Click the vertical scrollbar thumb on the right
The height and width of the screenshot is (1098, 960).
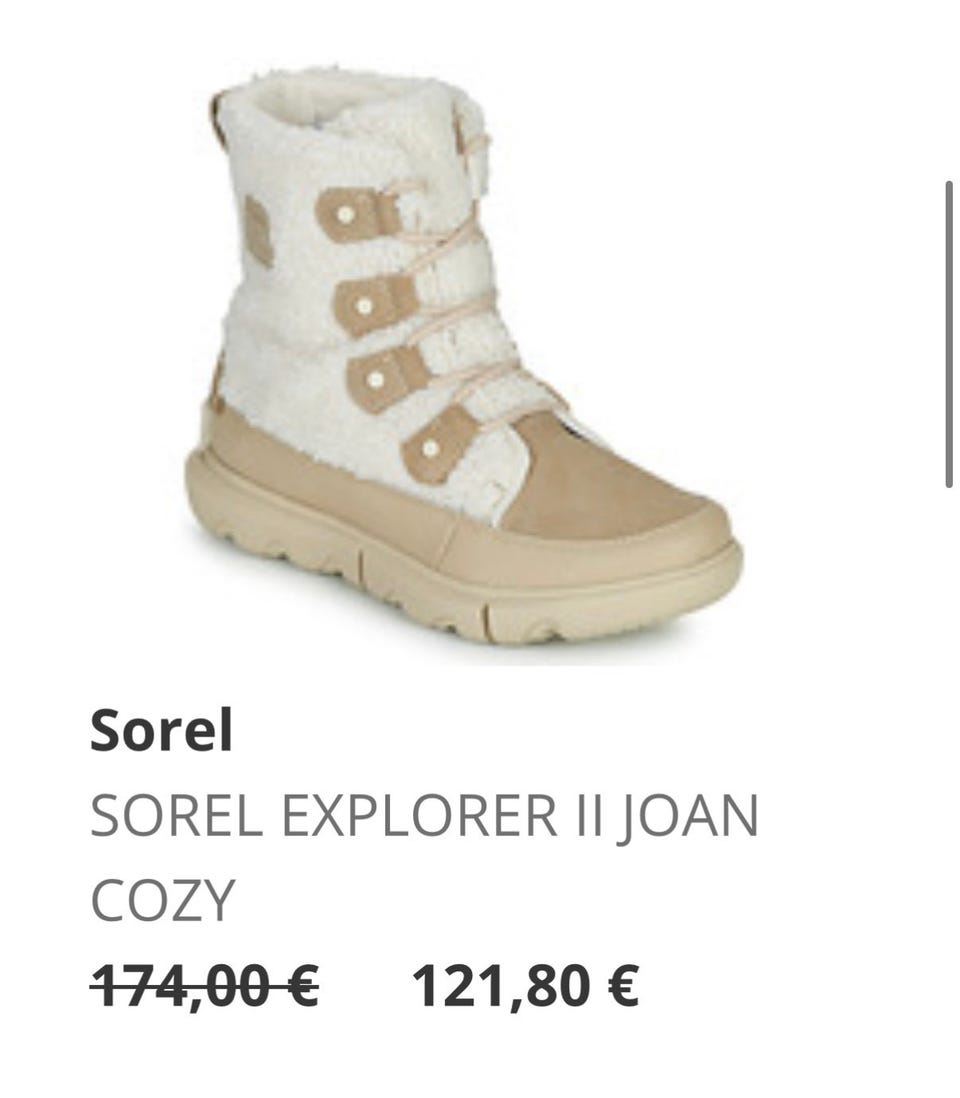click(x=949, y=334)
